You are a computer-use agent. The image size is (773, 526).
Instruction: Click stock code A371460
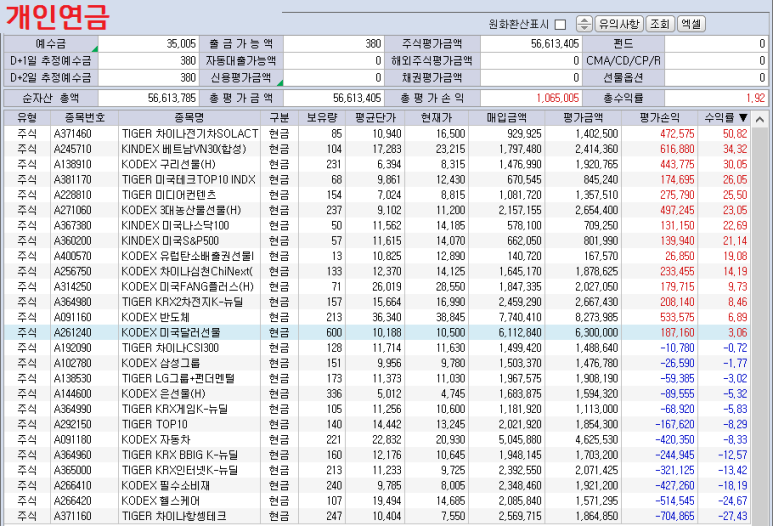click(72, 134)
